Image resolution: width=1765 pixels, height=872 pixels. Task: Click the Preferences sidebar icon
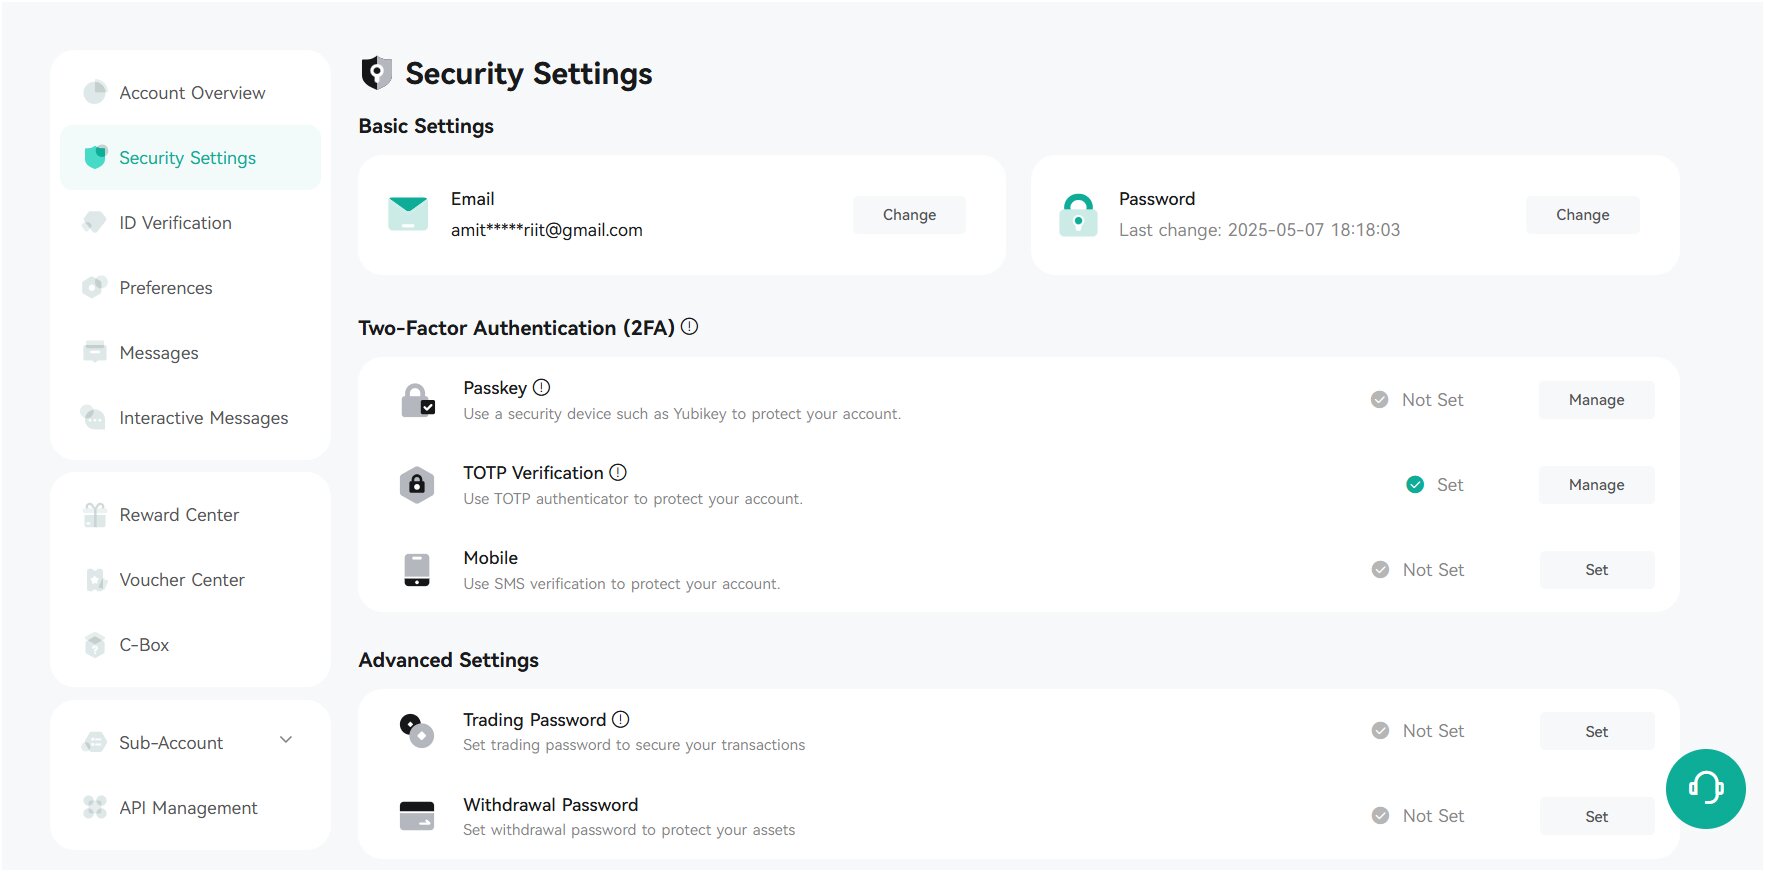pos(94,287)
